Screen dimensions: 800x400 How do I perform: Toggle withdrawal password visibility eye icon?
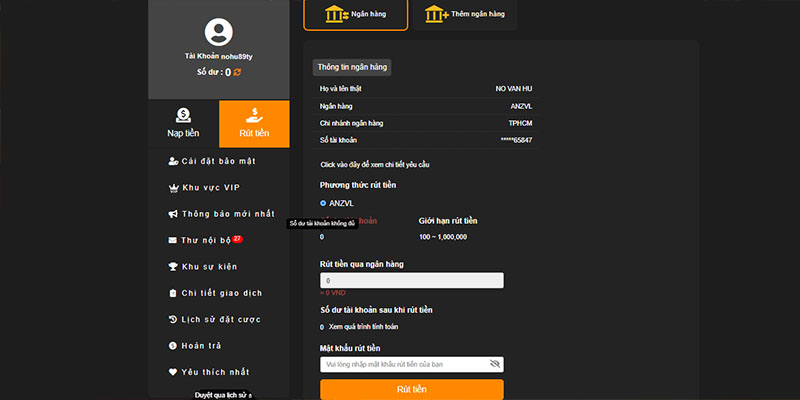pos(494,365)
